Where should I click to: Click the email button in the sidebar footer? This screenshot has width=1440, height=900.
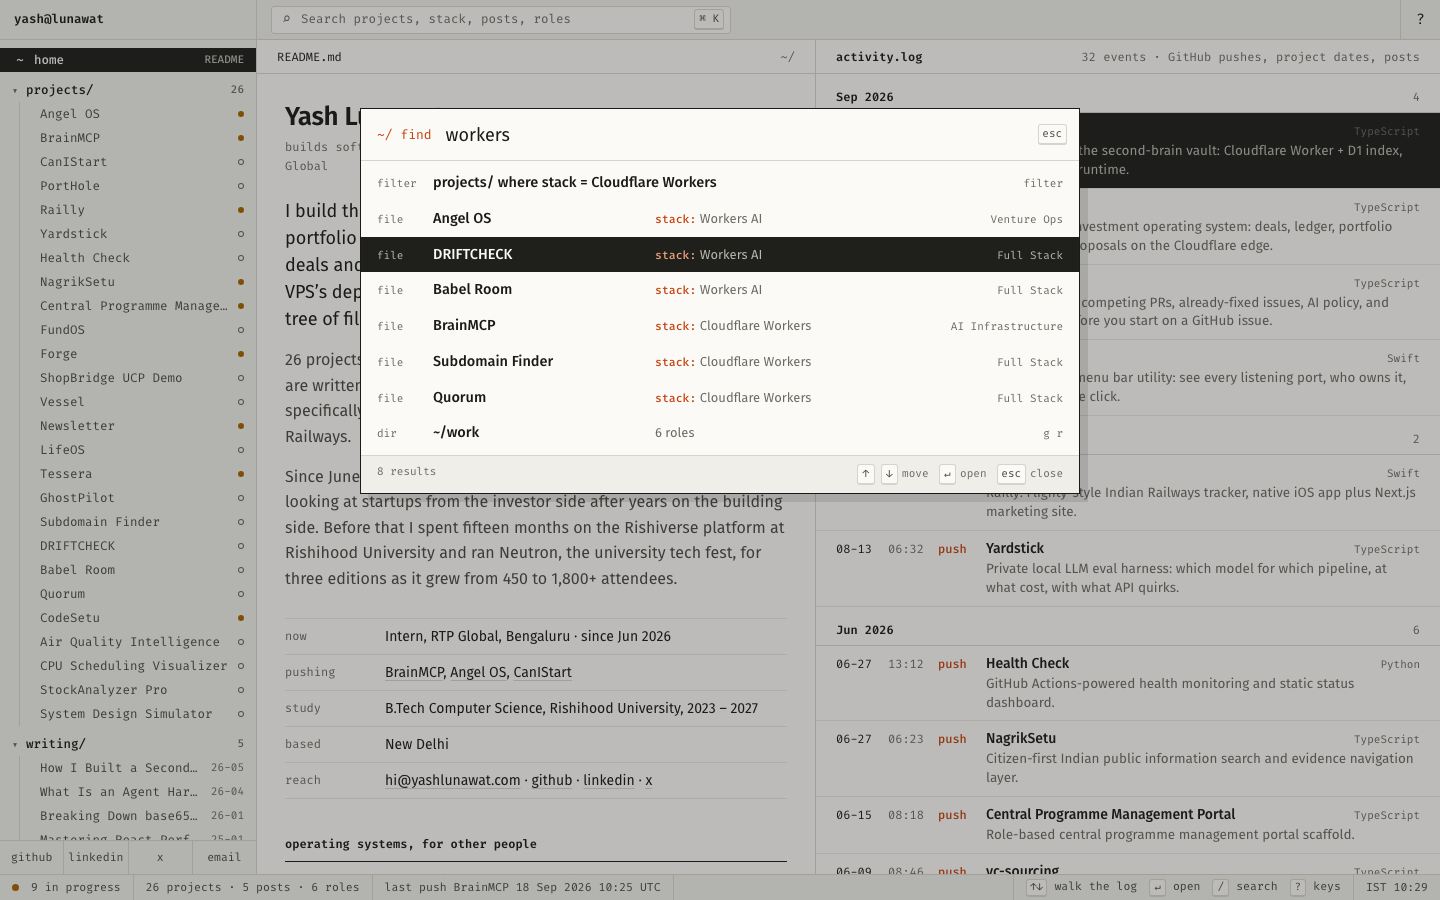(x=224, y=858)
